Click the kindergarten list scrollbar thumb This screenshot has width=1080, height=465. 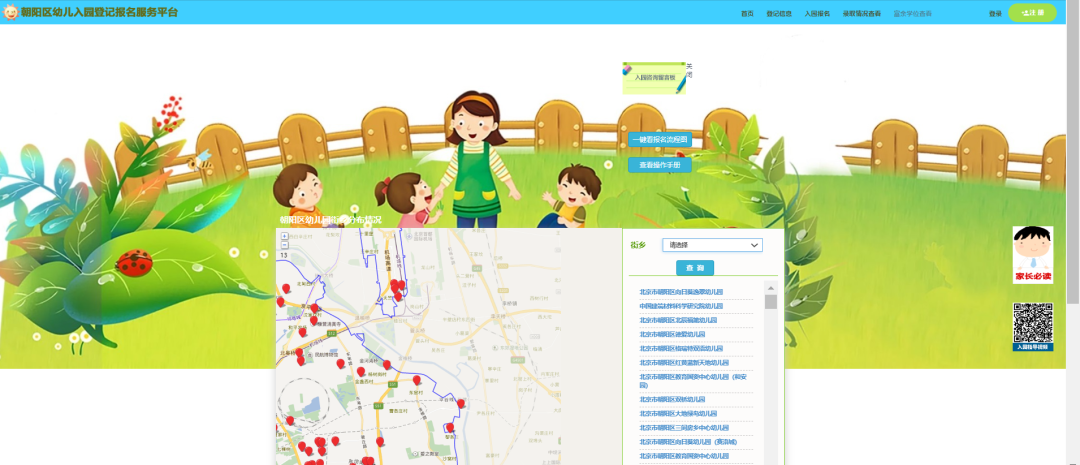click(771, 302)
